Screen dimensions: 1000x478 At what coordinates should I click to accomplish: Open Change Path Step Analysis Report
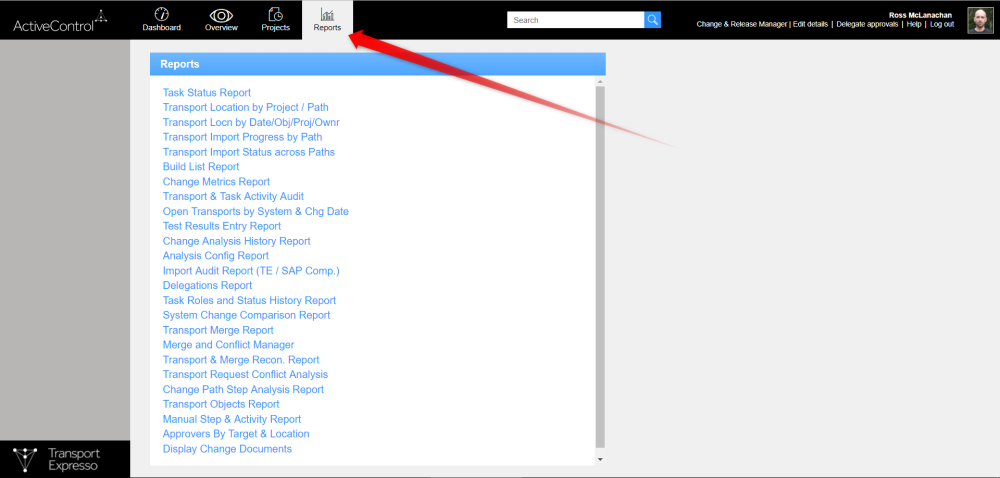(243, 389)
